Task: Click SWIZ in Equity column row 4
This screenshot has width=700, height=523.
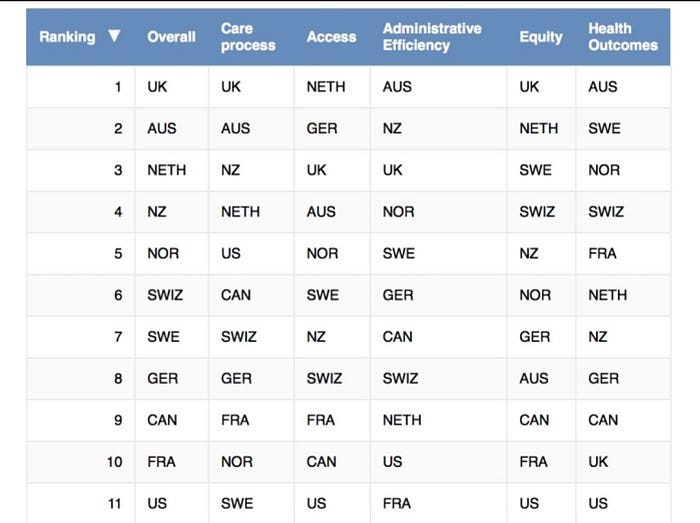Action: (537, 212)
